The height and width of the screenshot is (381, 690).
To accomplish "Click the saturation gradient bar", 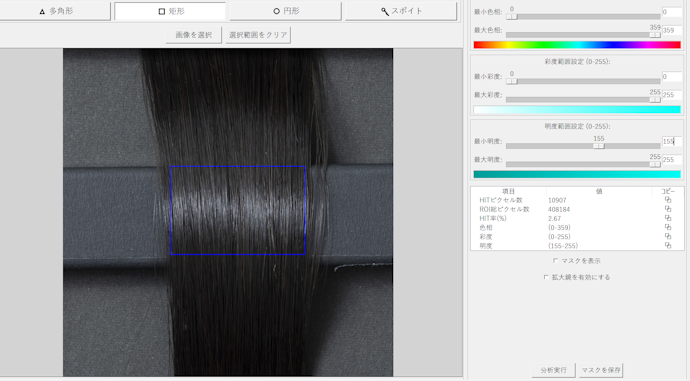I will point(577,109).
